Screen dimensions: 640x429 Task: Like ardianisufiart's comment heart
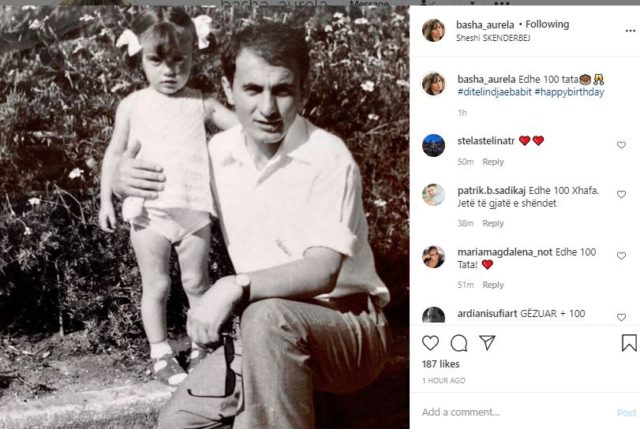[621, 317]
